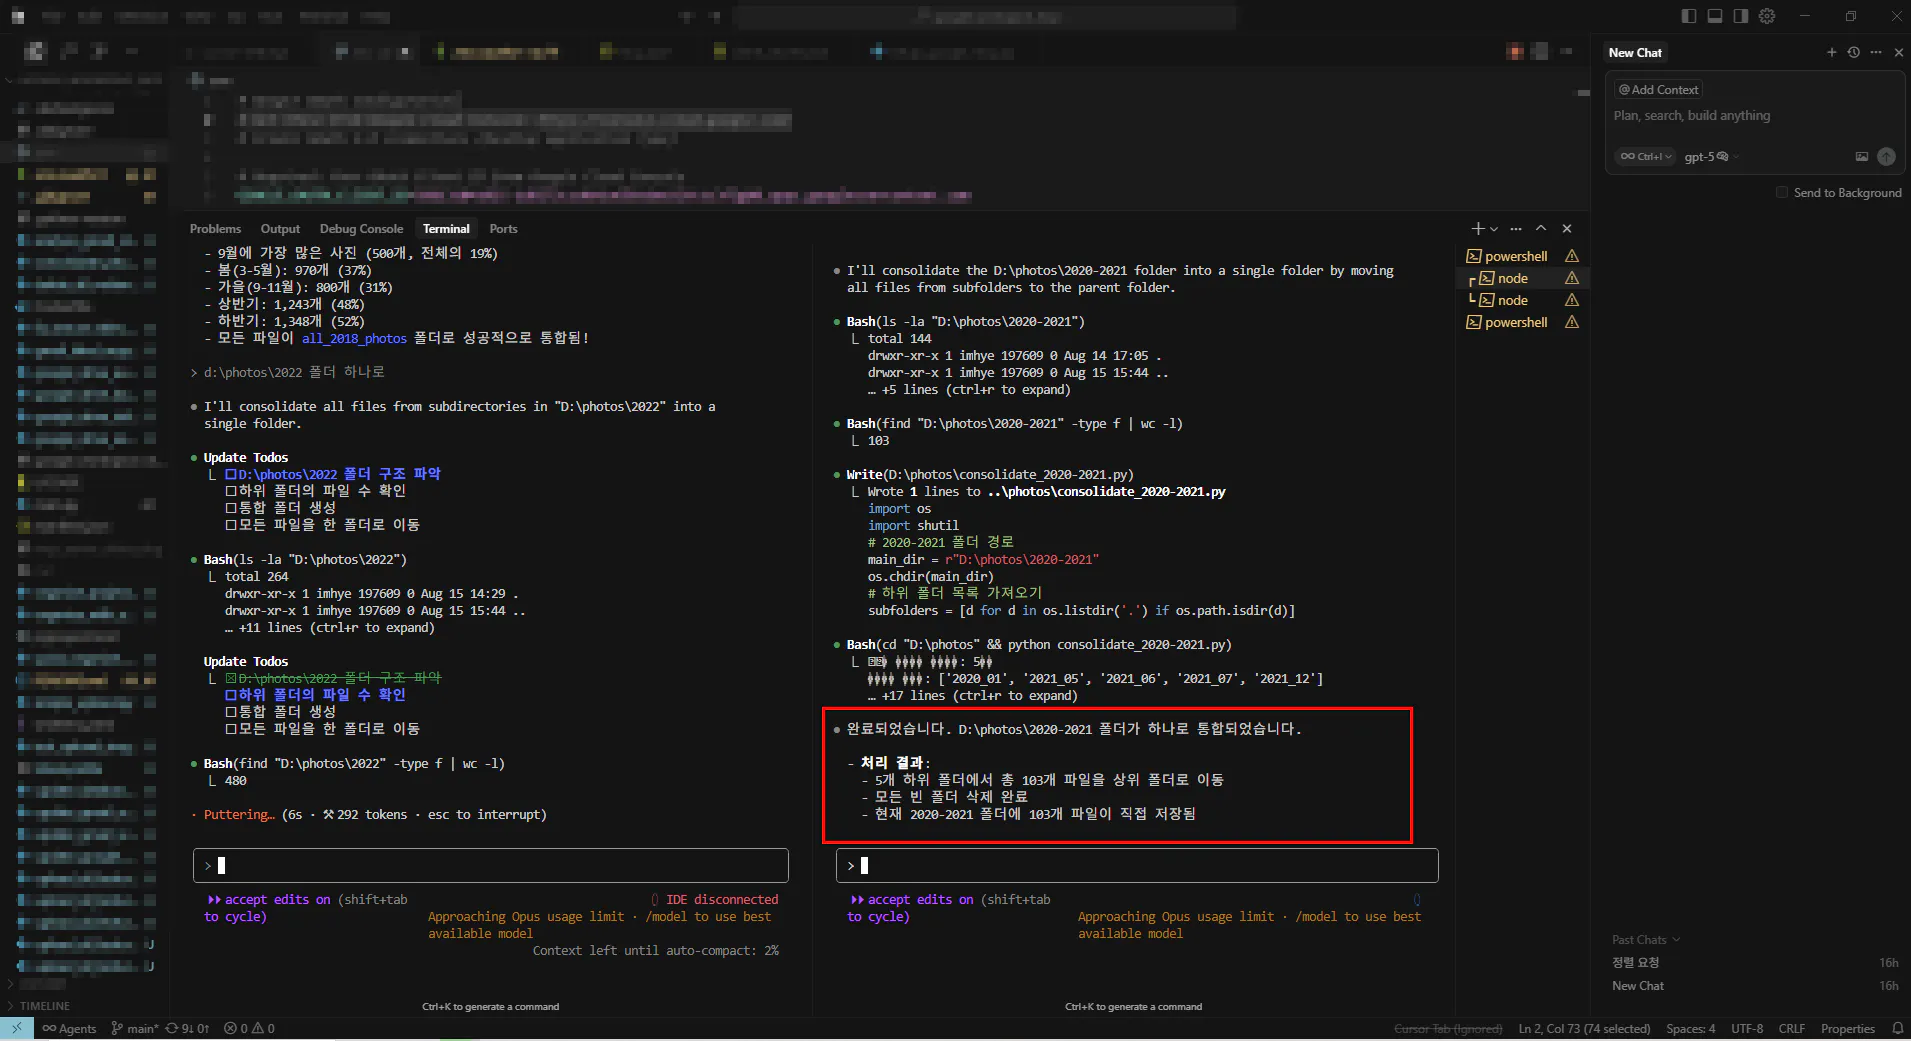
Task: Start a new chat with plus icon
Action: point(1832,52)
